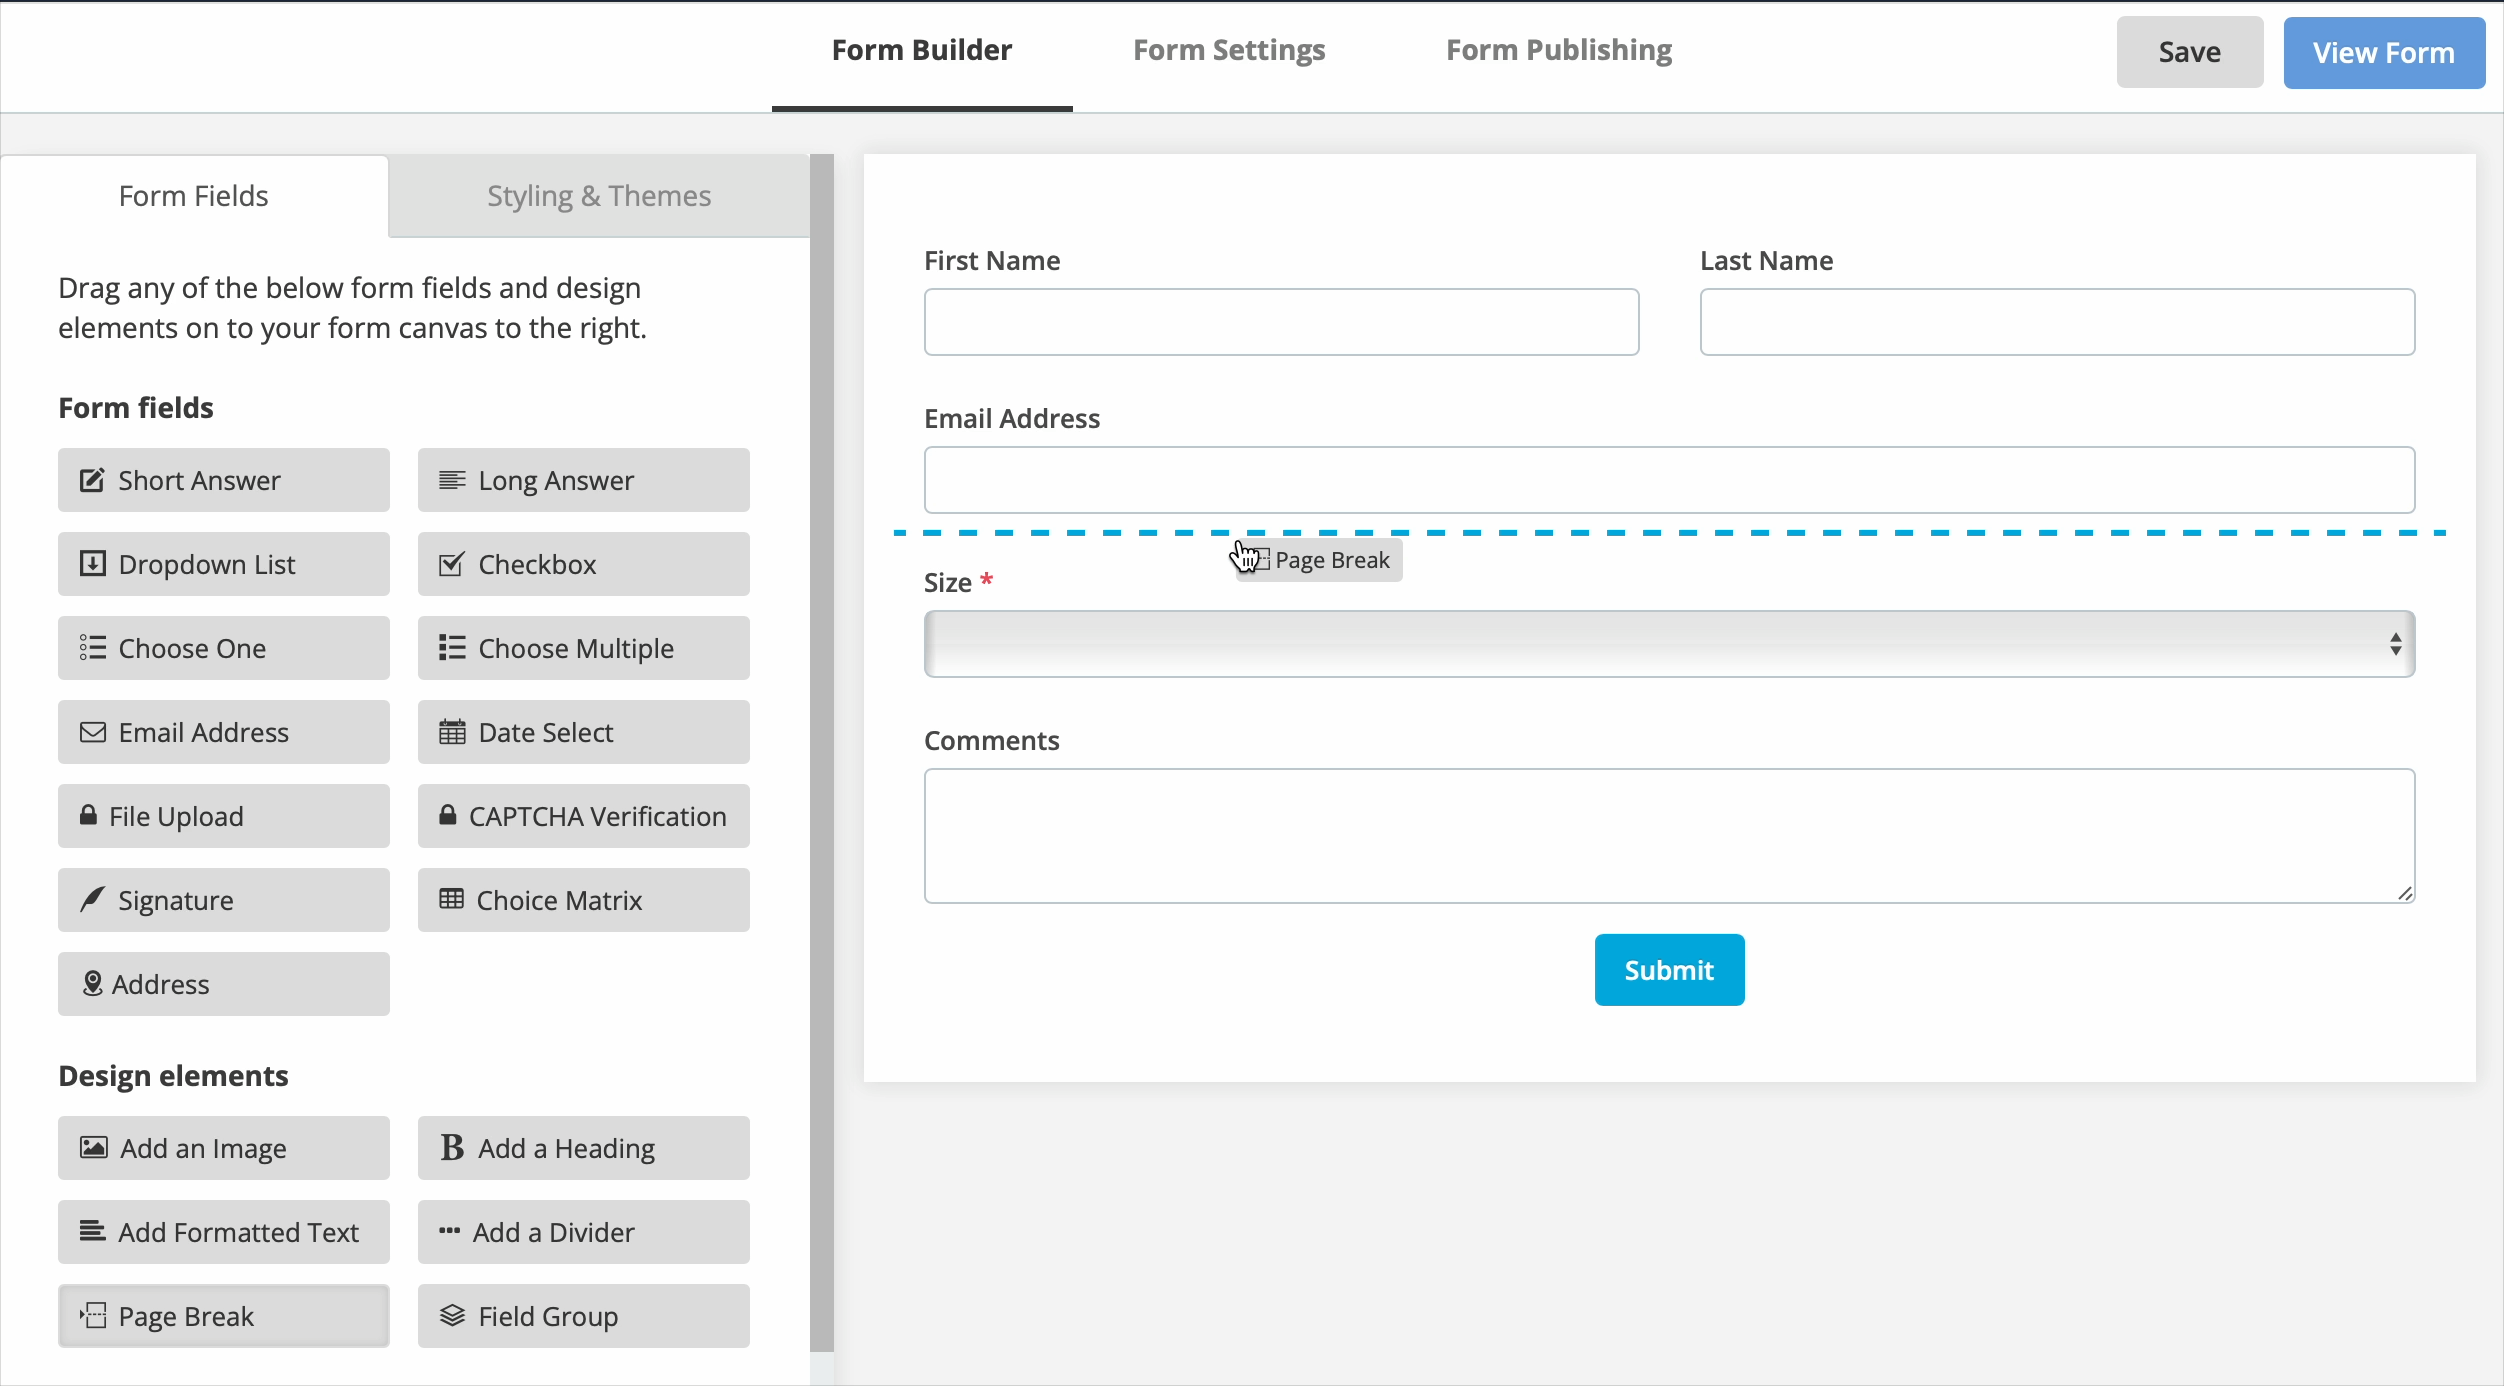
Task: Click the blue Submit button
Action: [1669, 970]
